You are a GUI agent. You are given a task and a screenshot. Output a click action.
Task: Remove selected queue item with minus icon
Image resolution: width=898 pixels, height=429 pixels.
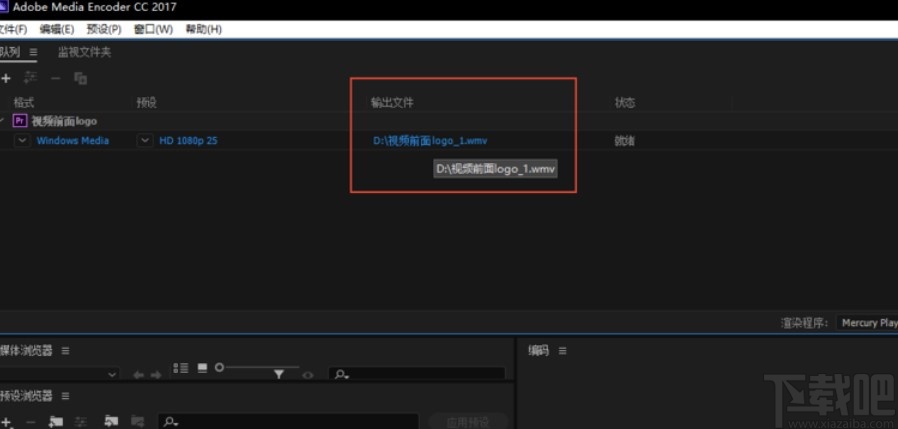(x=56, y=78)
